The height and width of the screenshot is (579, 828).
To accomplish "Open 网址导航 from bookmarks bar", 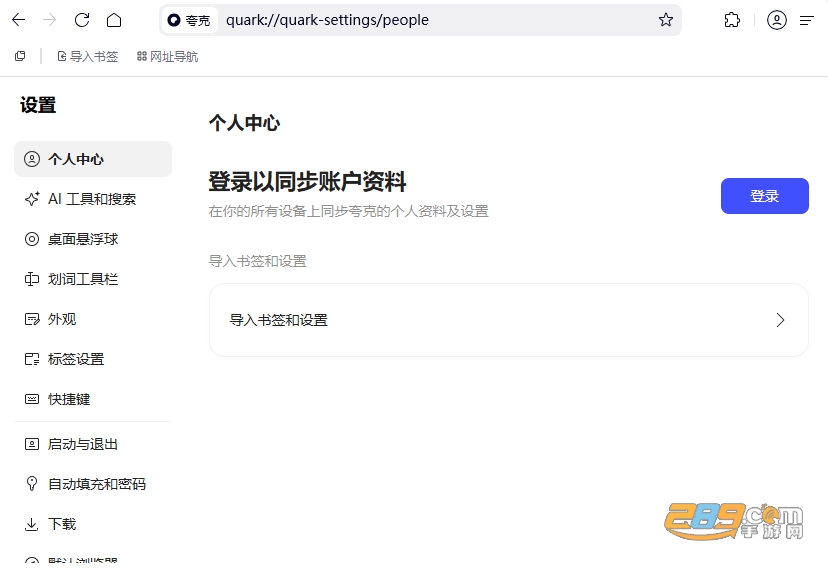I will [x=167, y=56].
